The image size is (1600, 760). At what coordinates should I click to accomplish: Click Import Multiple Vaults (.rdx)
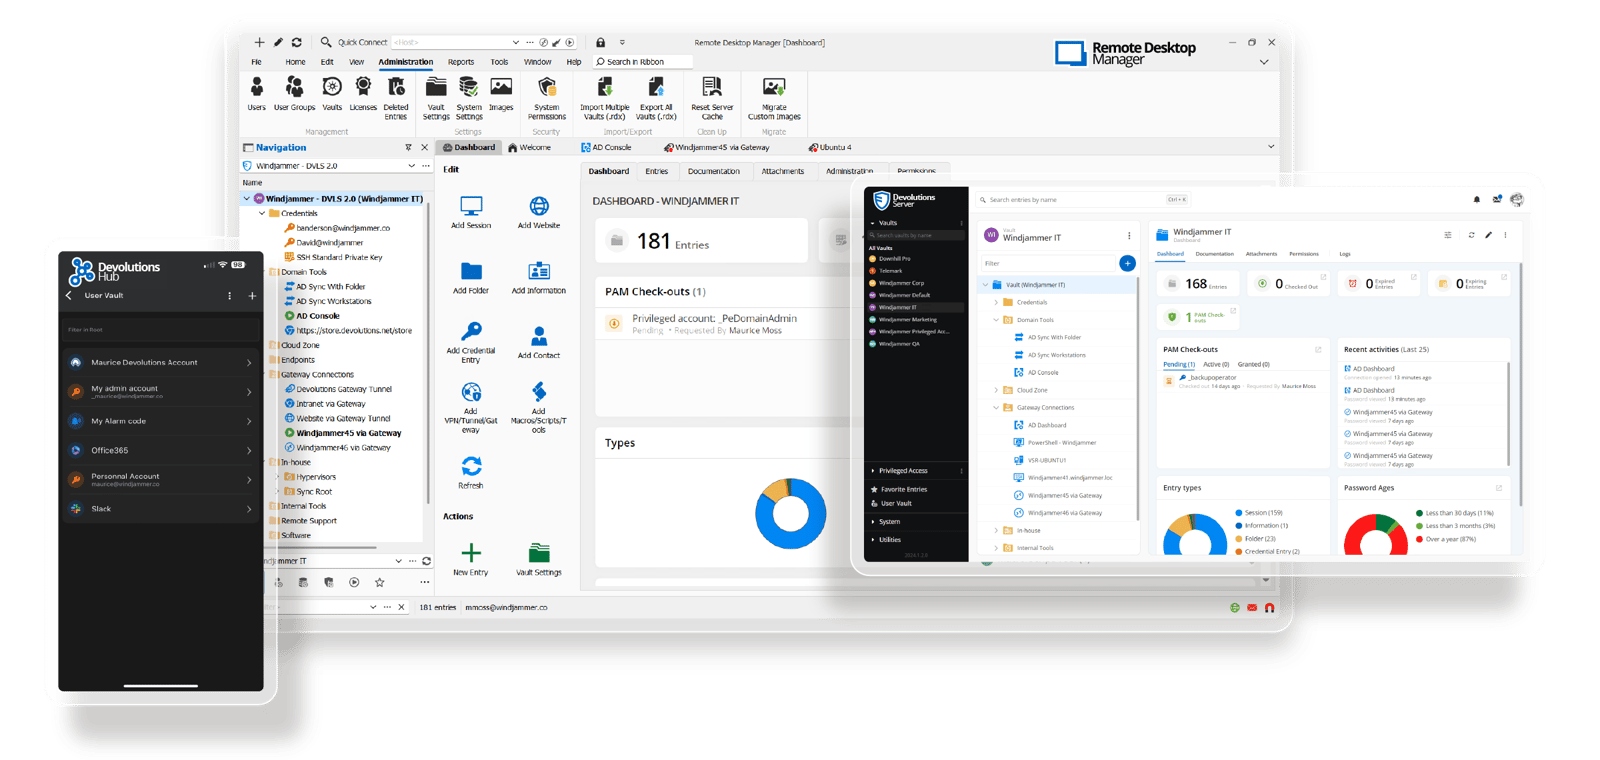coord(605,98)
